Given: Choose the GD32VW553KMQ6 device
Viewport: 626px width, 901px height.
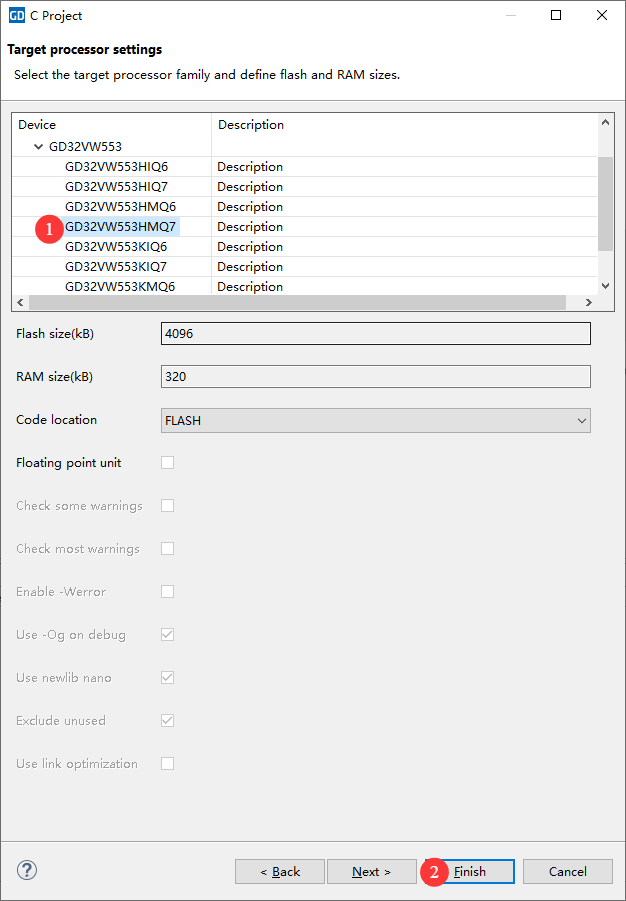Looking at the screenshot, I should [120, 287].
